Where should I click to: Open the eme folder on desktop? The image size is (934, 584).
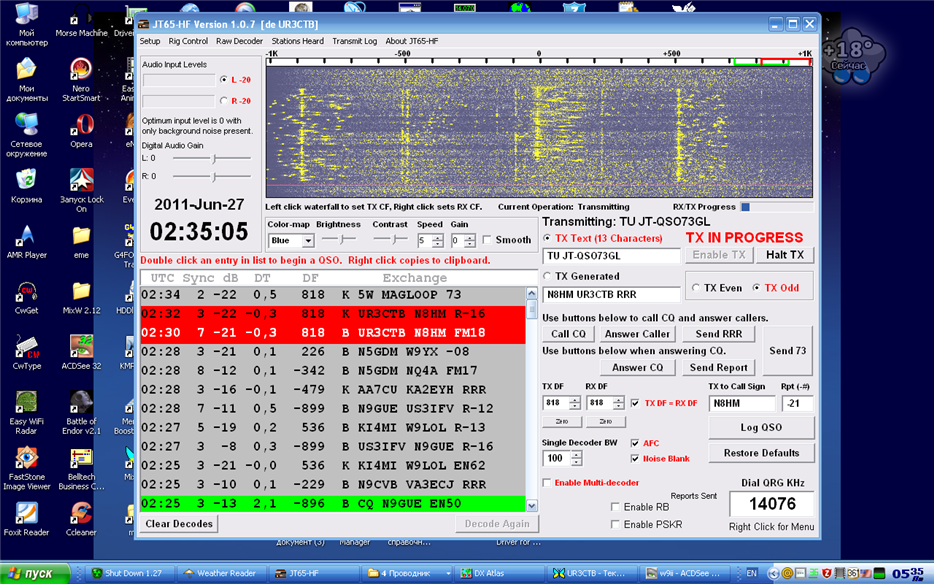81,241
